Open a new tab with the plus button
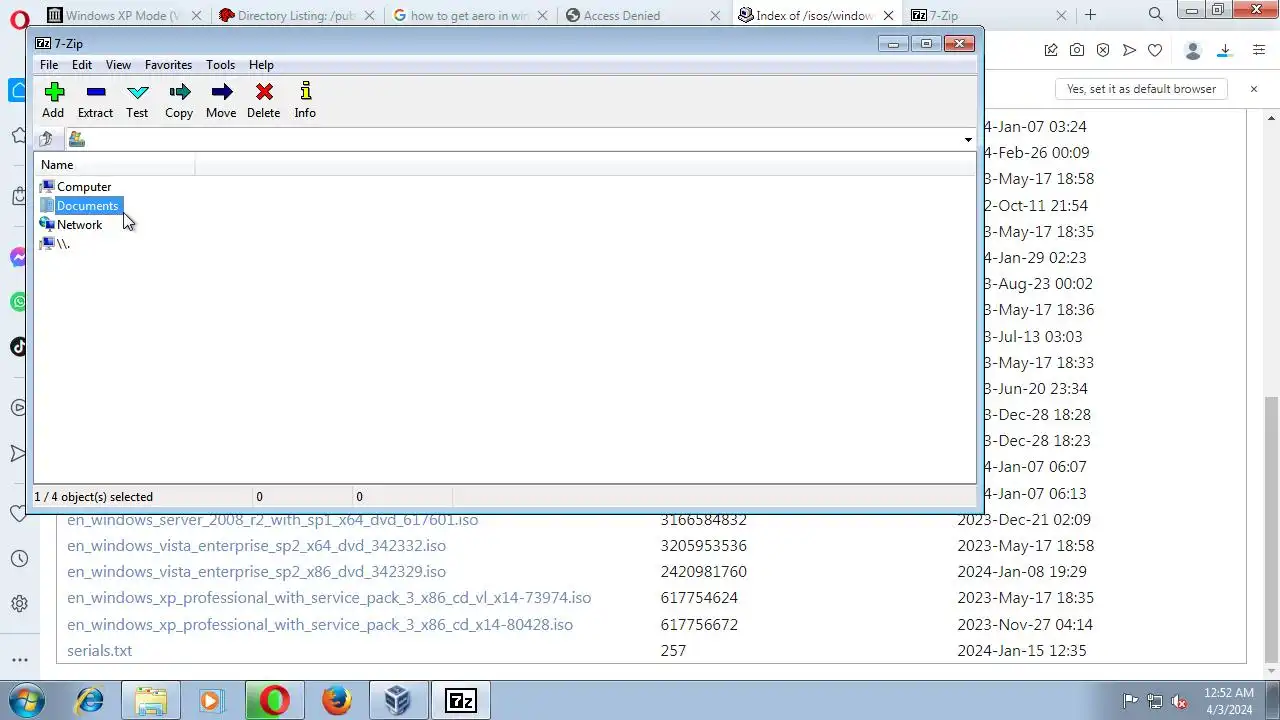The image size is (1280, 720). coord(1091,15)
